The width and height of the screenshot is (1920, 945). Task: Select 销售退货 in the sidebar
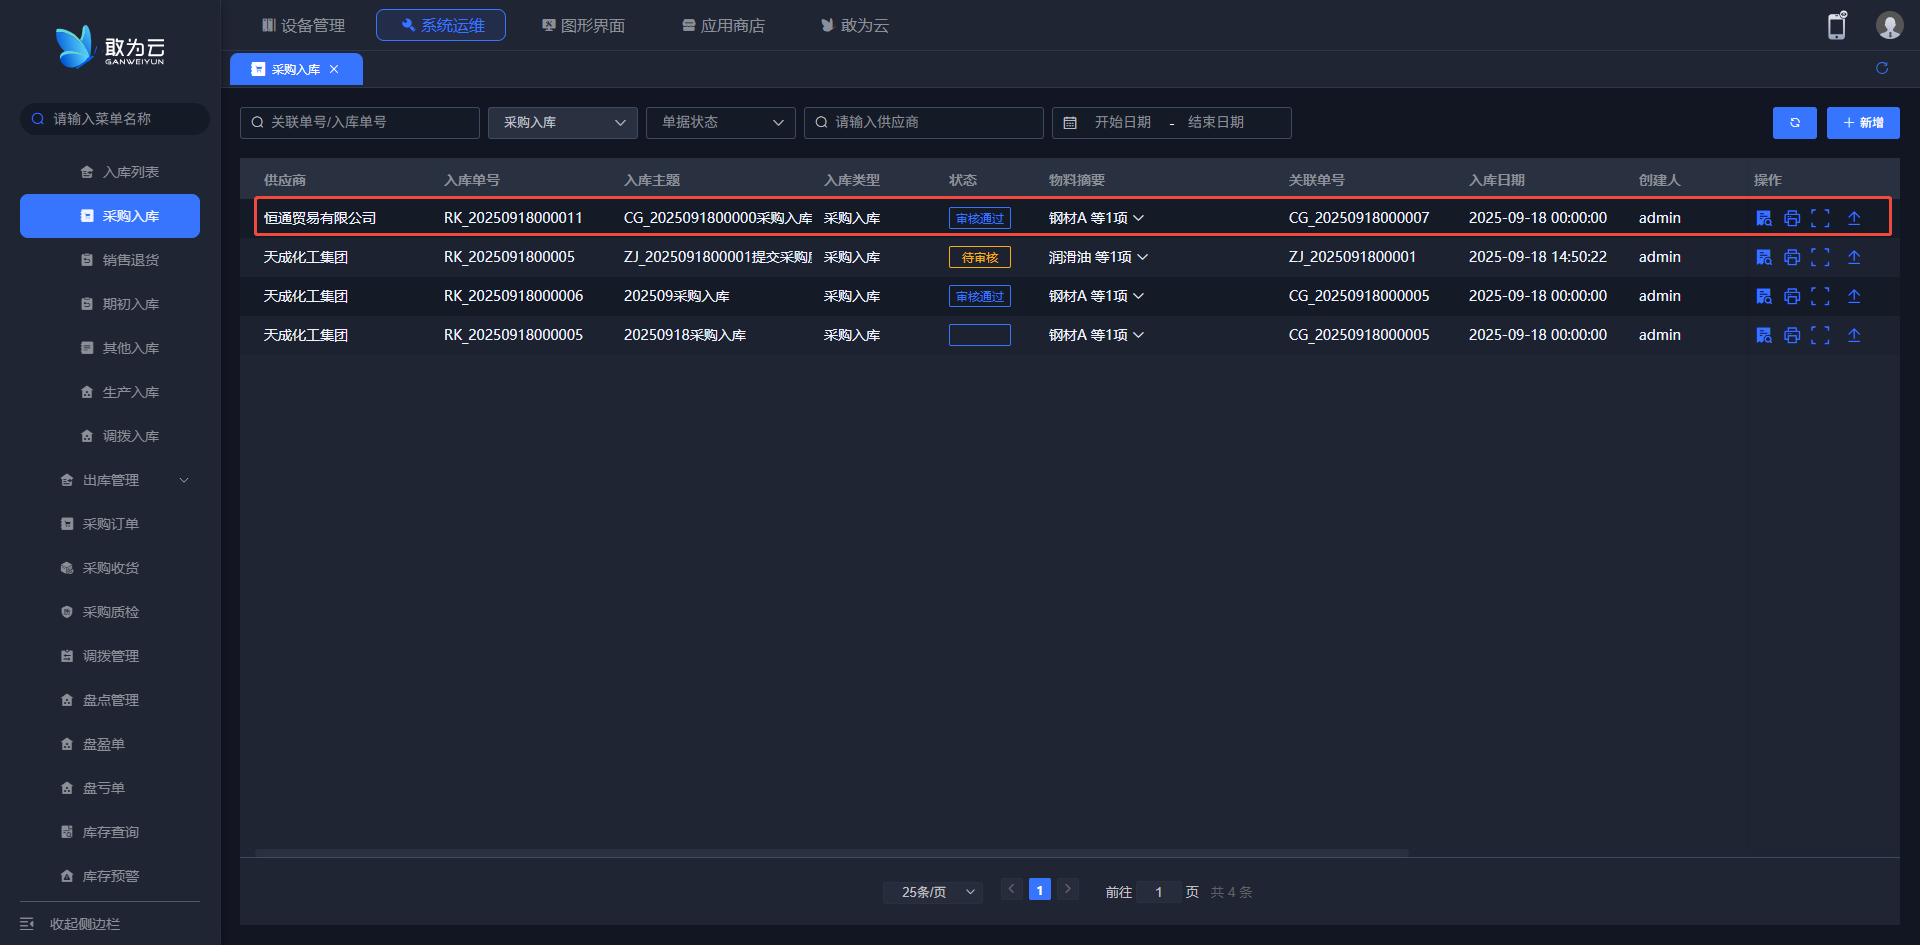coord(130,260)
